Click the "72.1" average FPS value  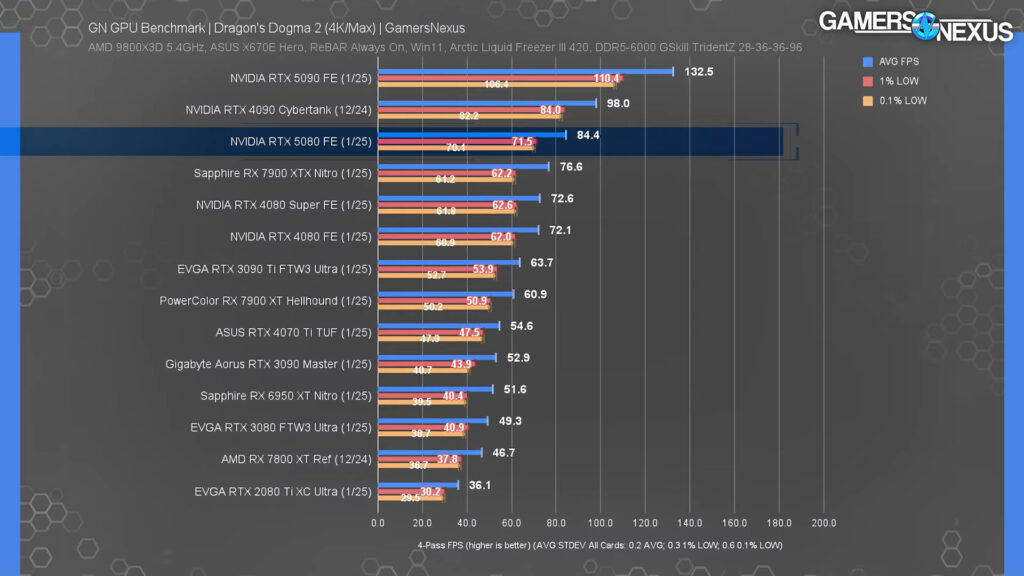coord(560,230)
